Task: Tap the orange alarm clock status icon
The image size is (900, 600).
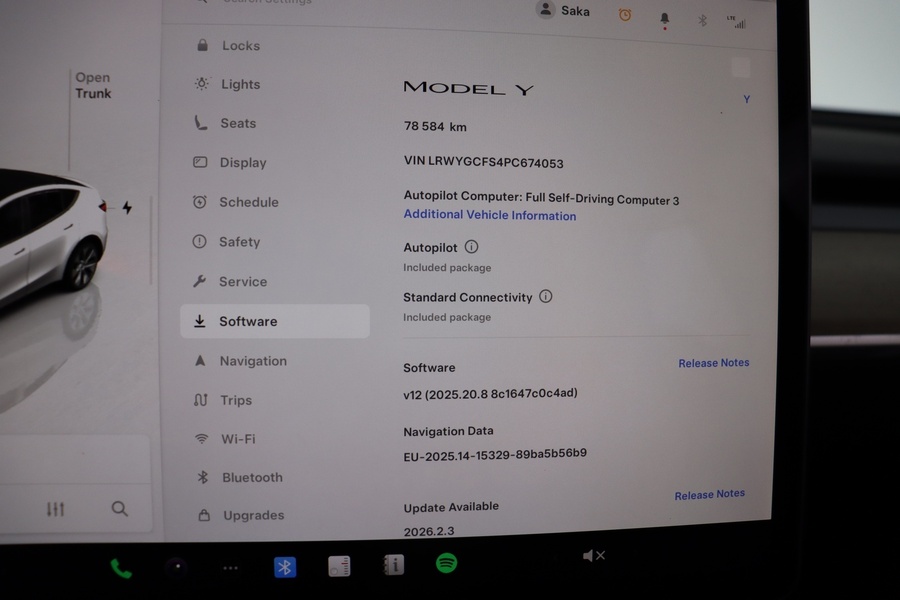Action: (x=625, y=15)
